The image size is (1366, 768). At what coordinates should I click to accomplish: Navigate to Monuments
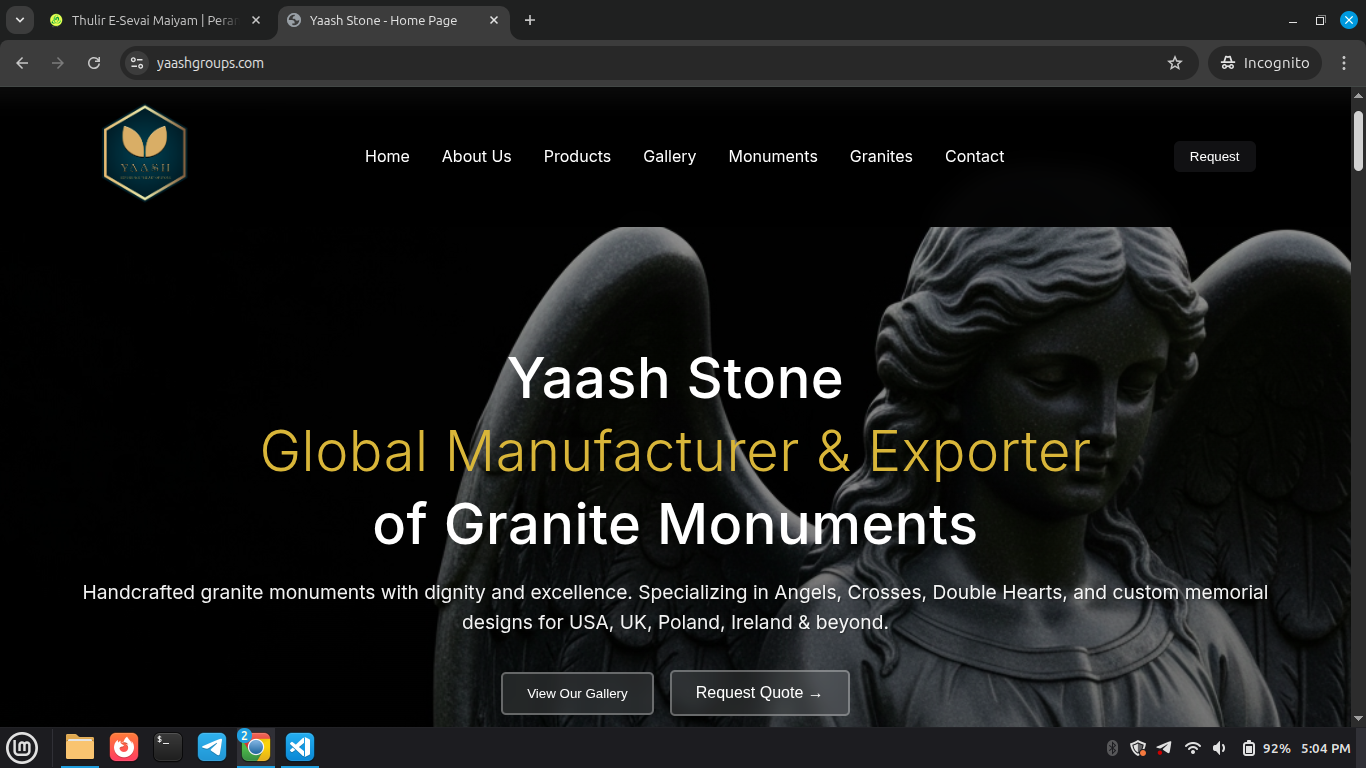coord(773,156)
